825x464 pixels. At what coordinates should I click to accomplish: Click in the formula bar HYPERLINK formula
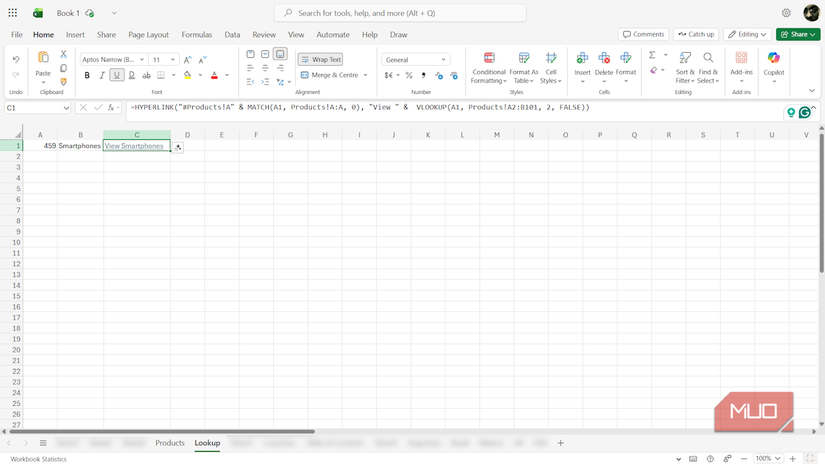click(x=360, y=107)
